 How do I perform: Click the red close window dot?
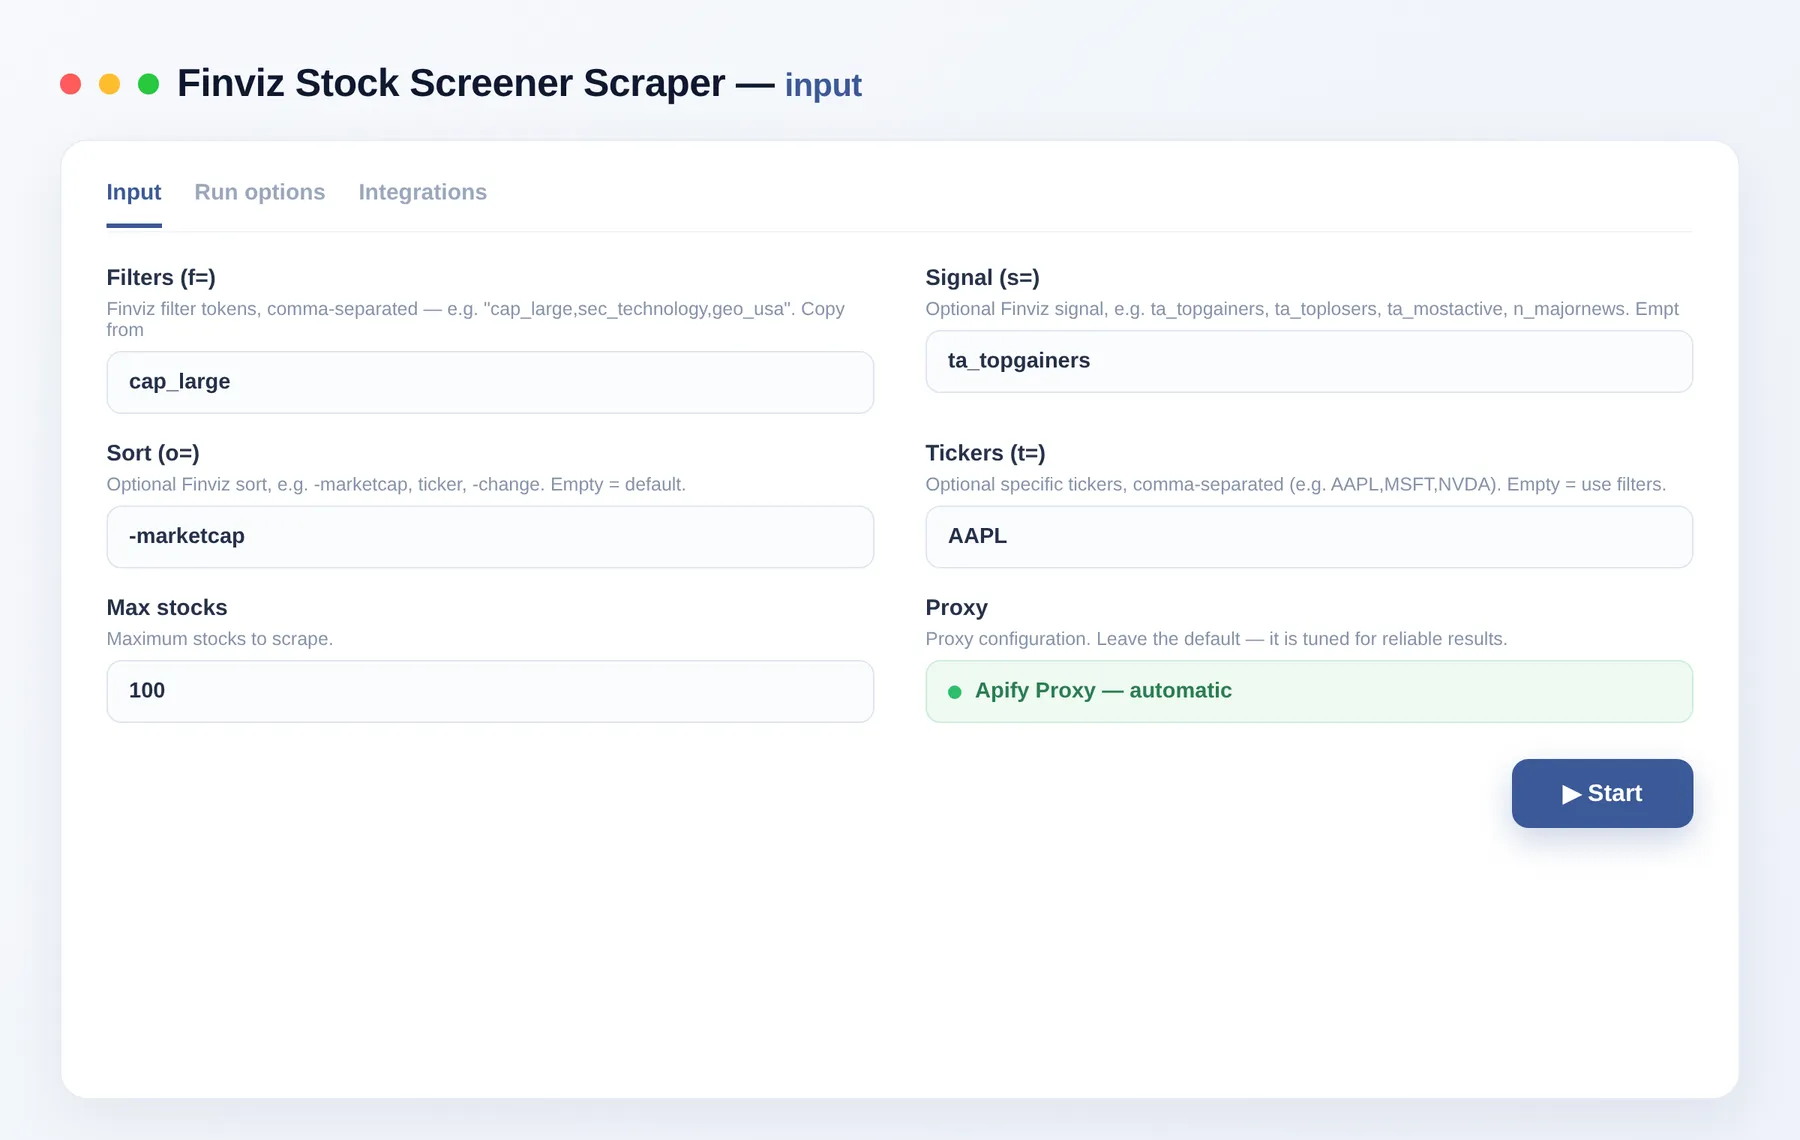[x=70, y=84]
